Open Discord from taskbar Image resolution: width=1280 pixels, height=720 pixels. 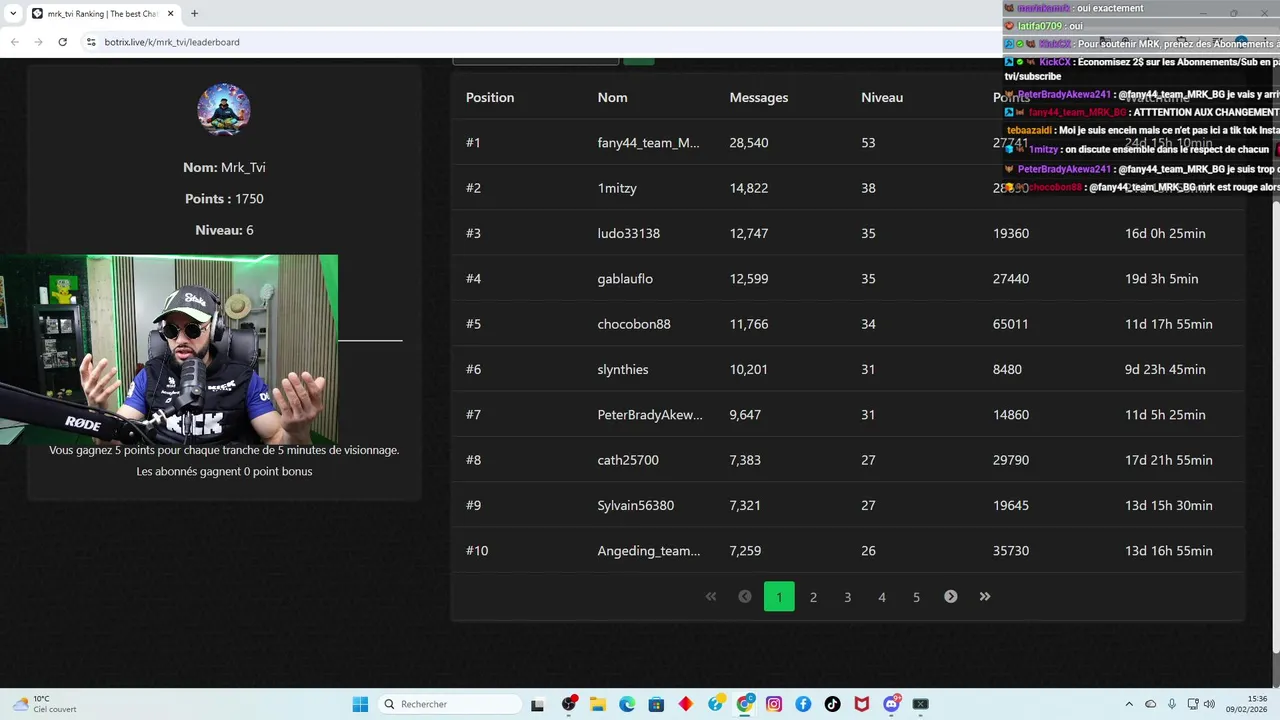891,704
